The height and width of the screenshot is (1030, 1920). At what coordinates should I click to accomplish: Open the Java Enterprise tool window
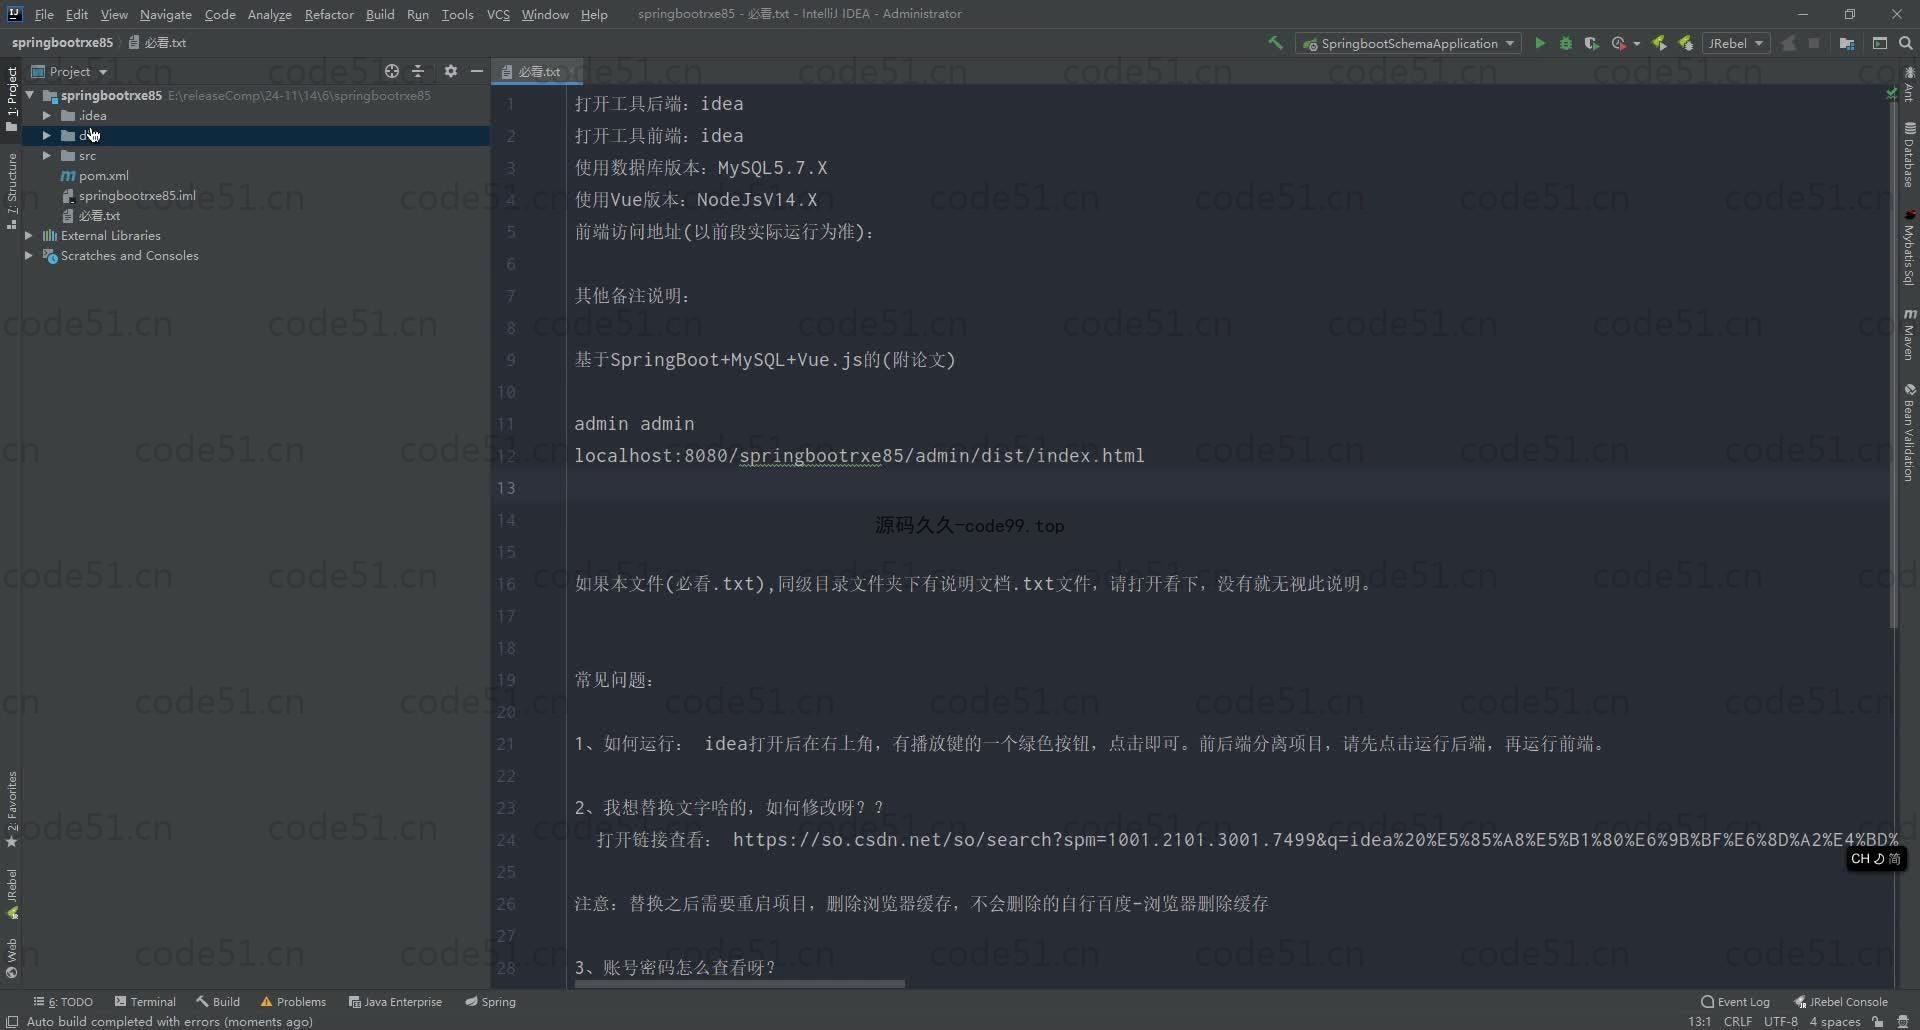coord(395,1001)
